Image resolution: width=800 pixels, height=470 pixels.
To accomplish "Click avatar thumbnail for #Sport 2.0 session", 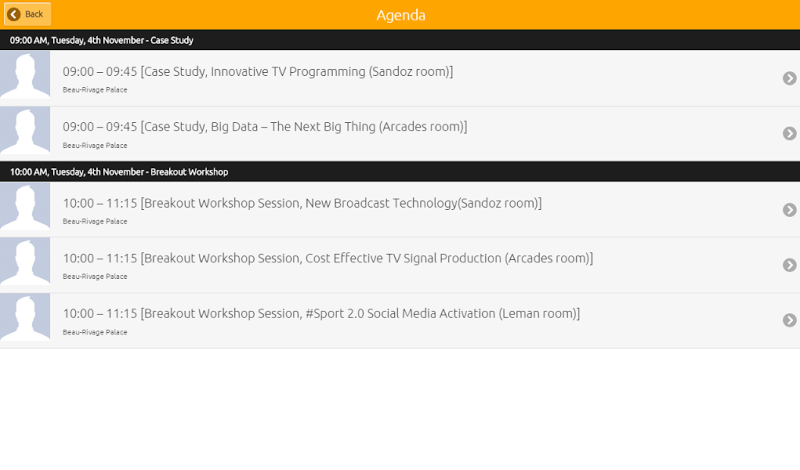I will tap(25, 319).
